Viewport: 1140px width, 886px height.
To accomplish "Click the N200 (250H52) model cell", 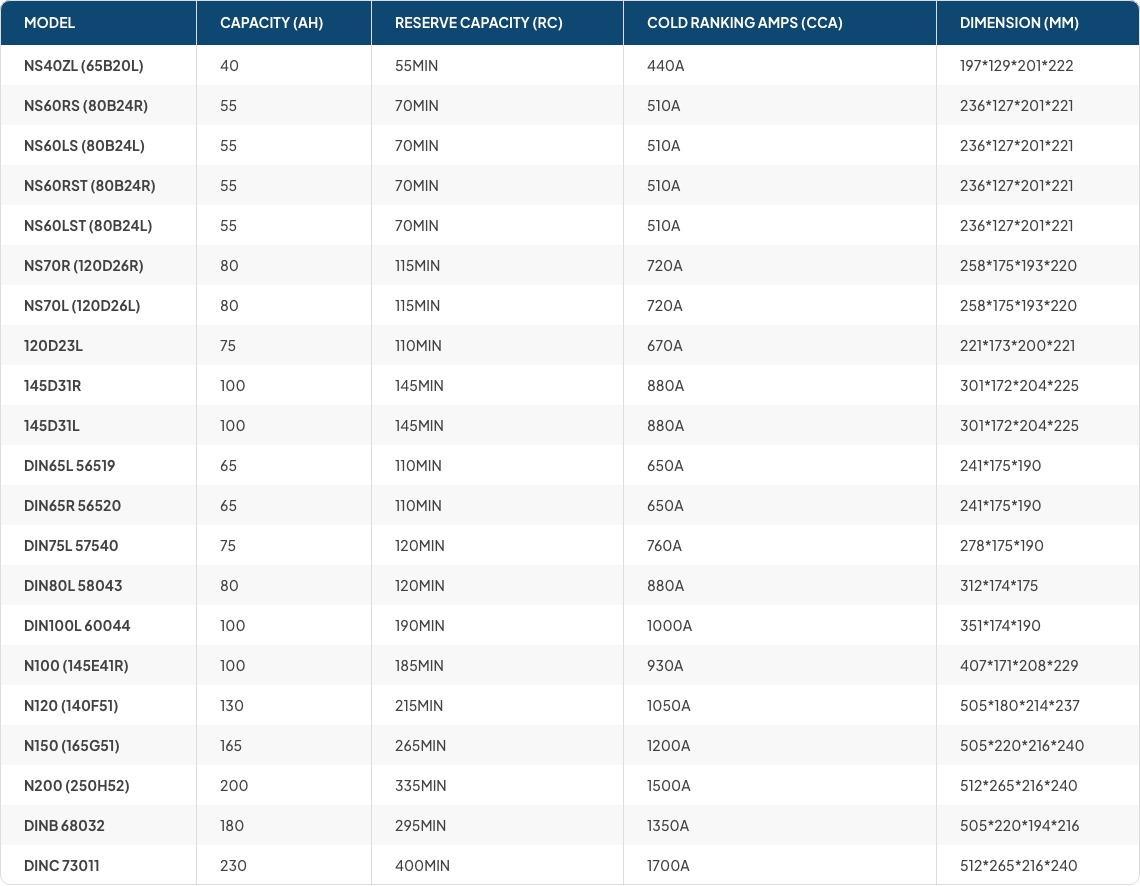I will point(76,786).
